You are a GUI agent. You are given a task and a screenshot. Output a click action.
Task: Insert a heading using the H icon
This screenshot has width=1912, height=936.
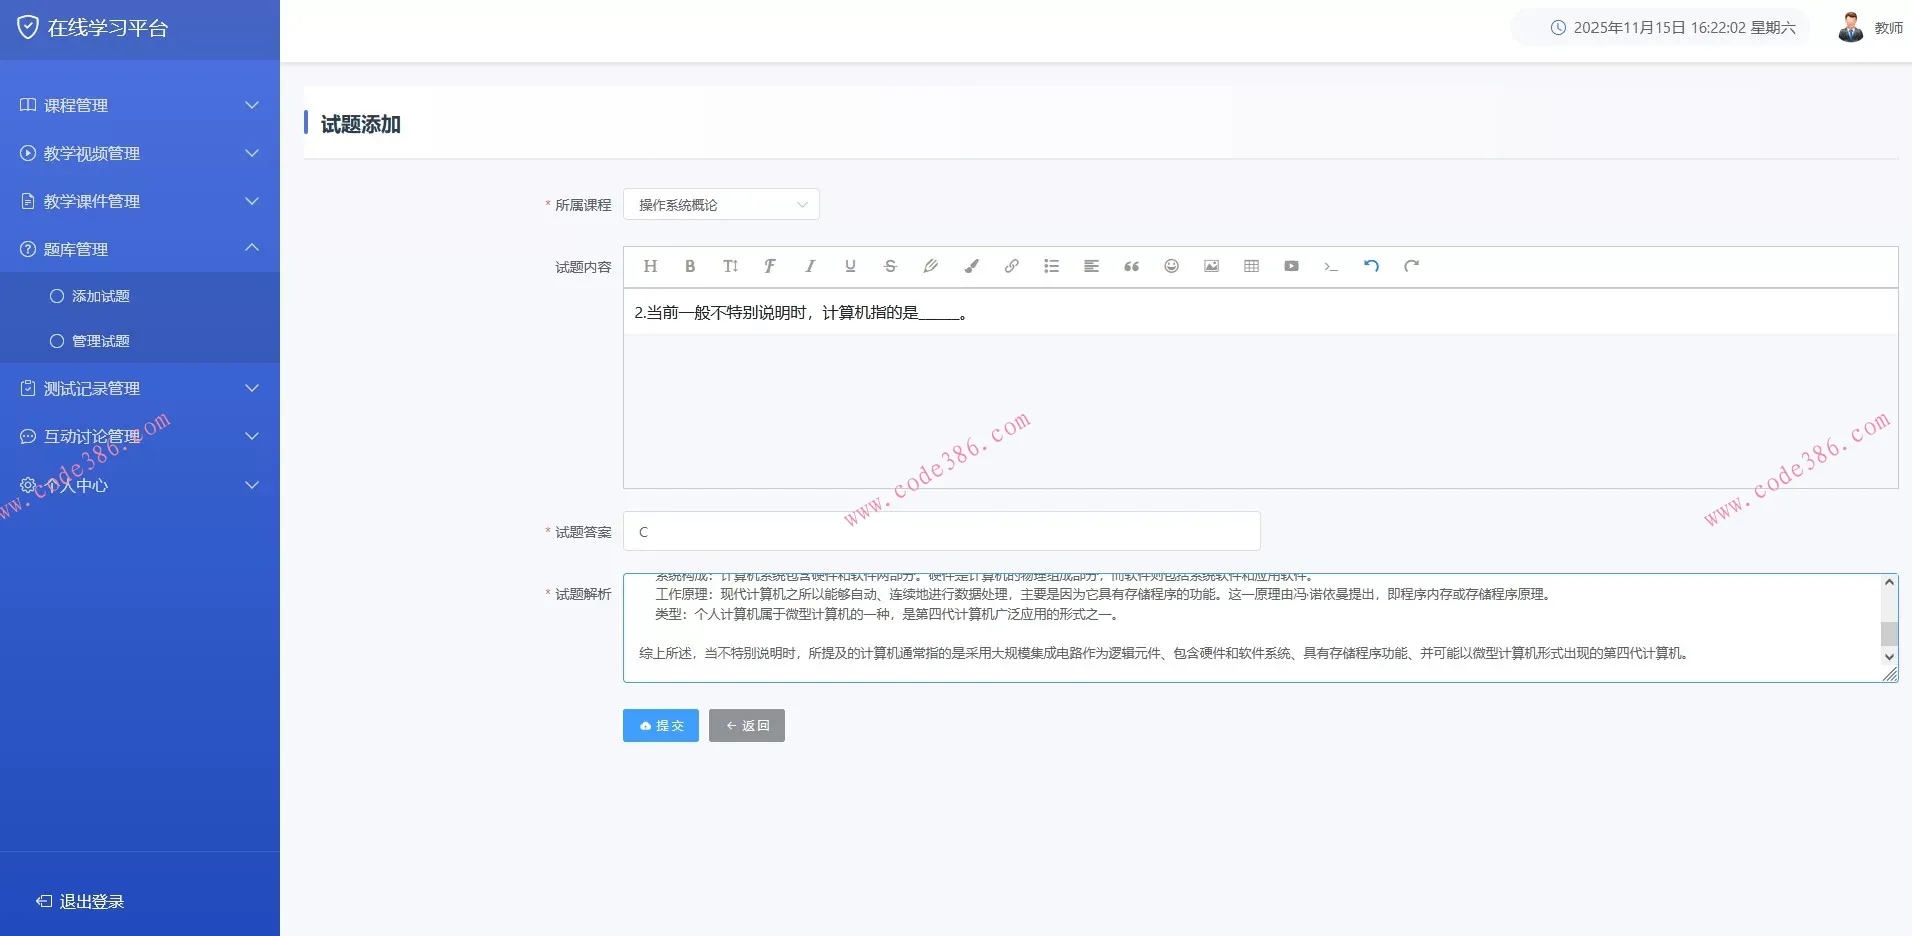coord(649,266)
